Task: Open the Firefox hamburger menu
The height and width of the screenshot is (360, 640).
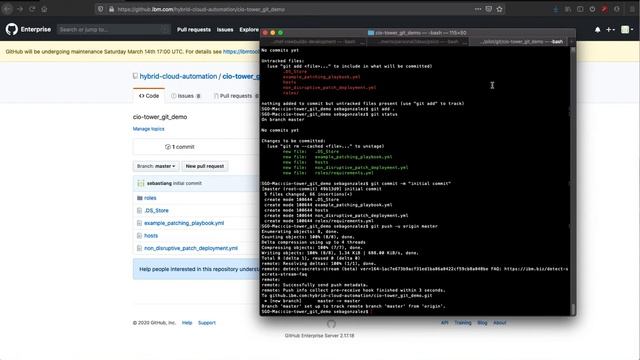Action: pos(632,9)
